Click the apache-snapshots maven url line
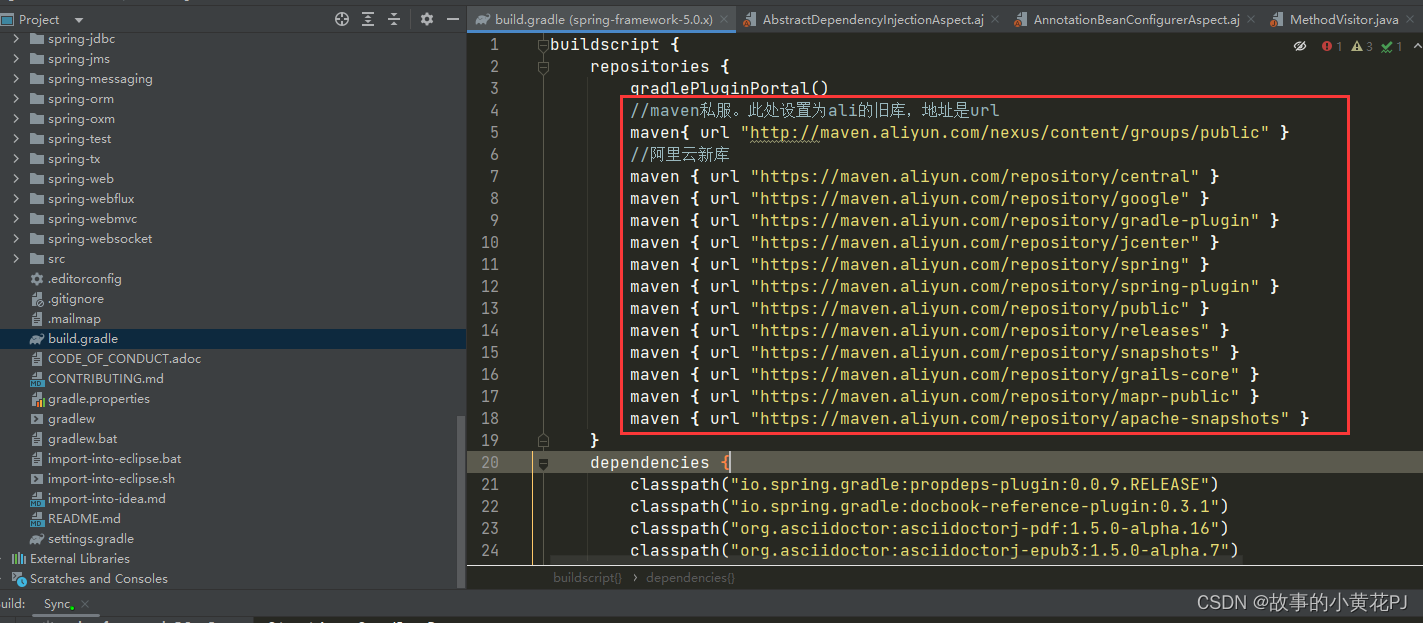Viewport: 1423px width, 623px height. click(969, 419)
